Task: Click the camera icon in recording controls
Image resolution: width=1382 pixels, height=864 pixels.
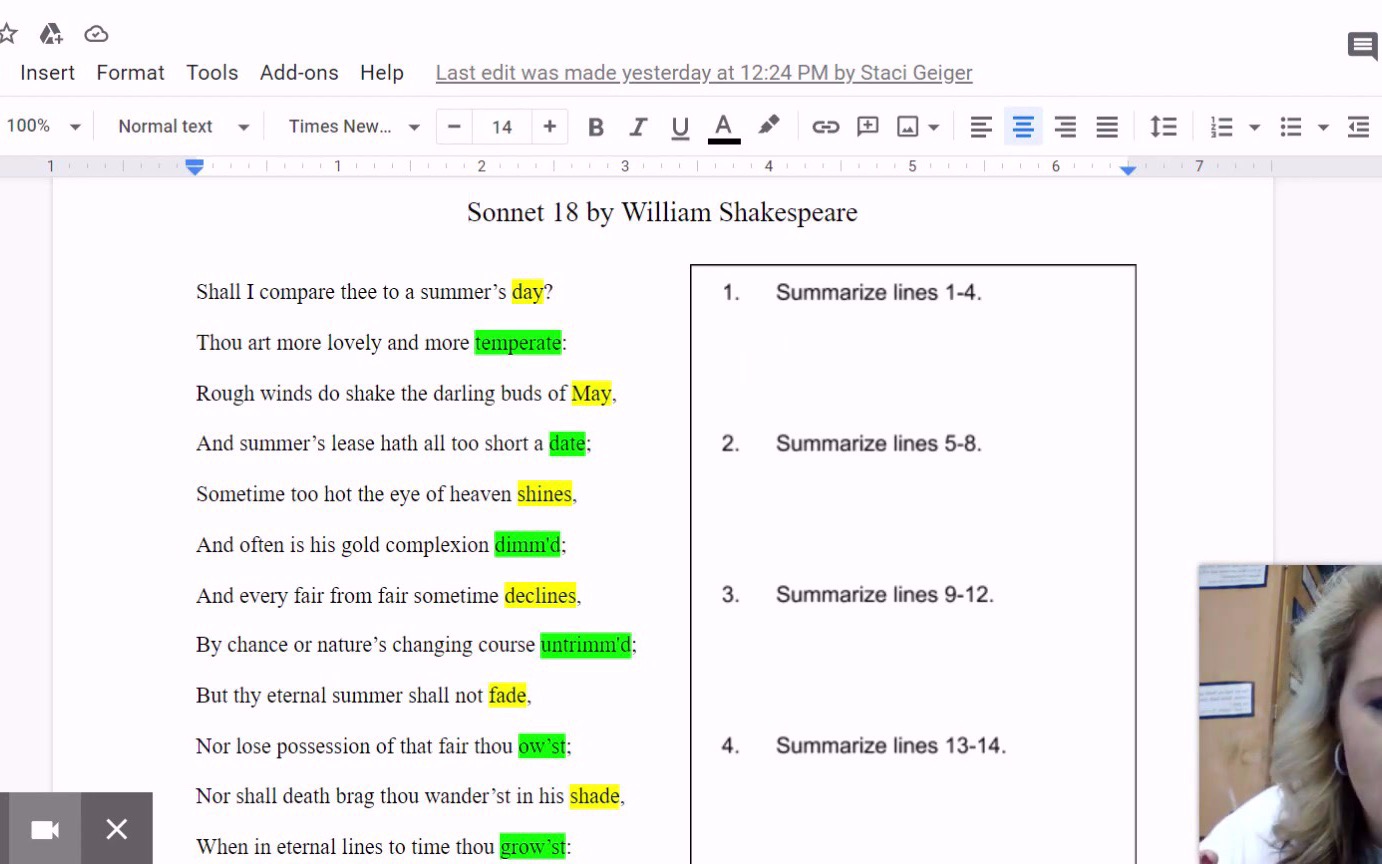Action: (x=45, y=829)
